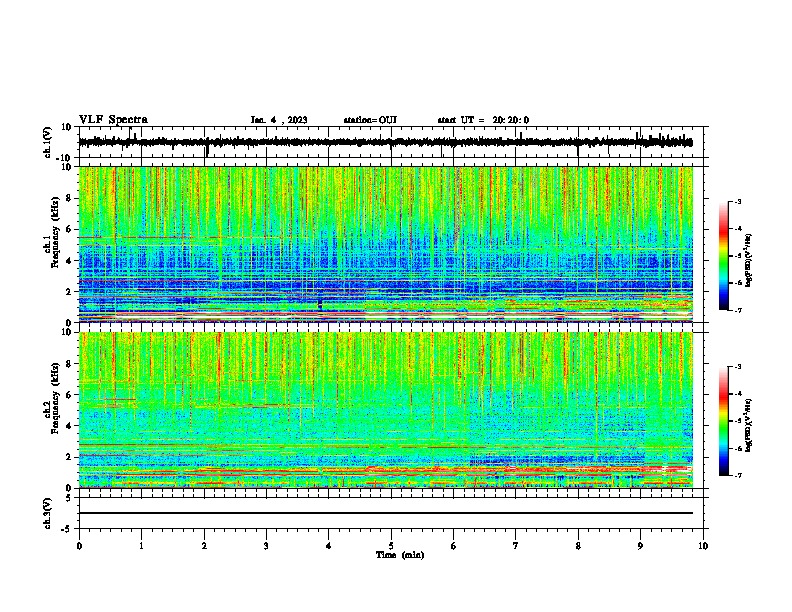Image resolution: width=792 pixels, height=612 pixels.
Task: Click the ch.1 spectrogram color bar
Action: [724, 256]
